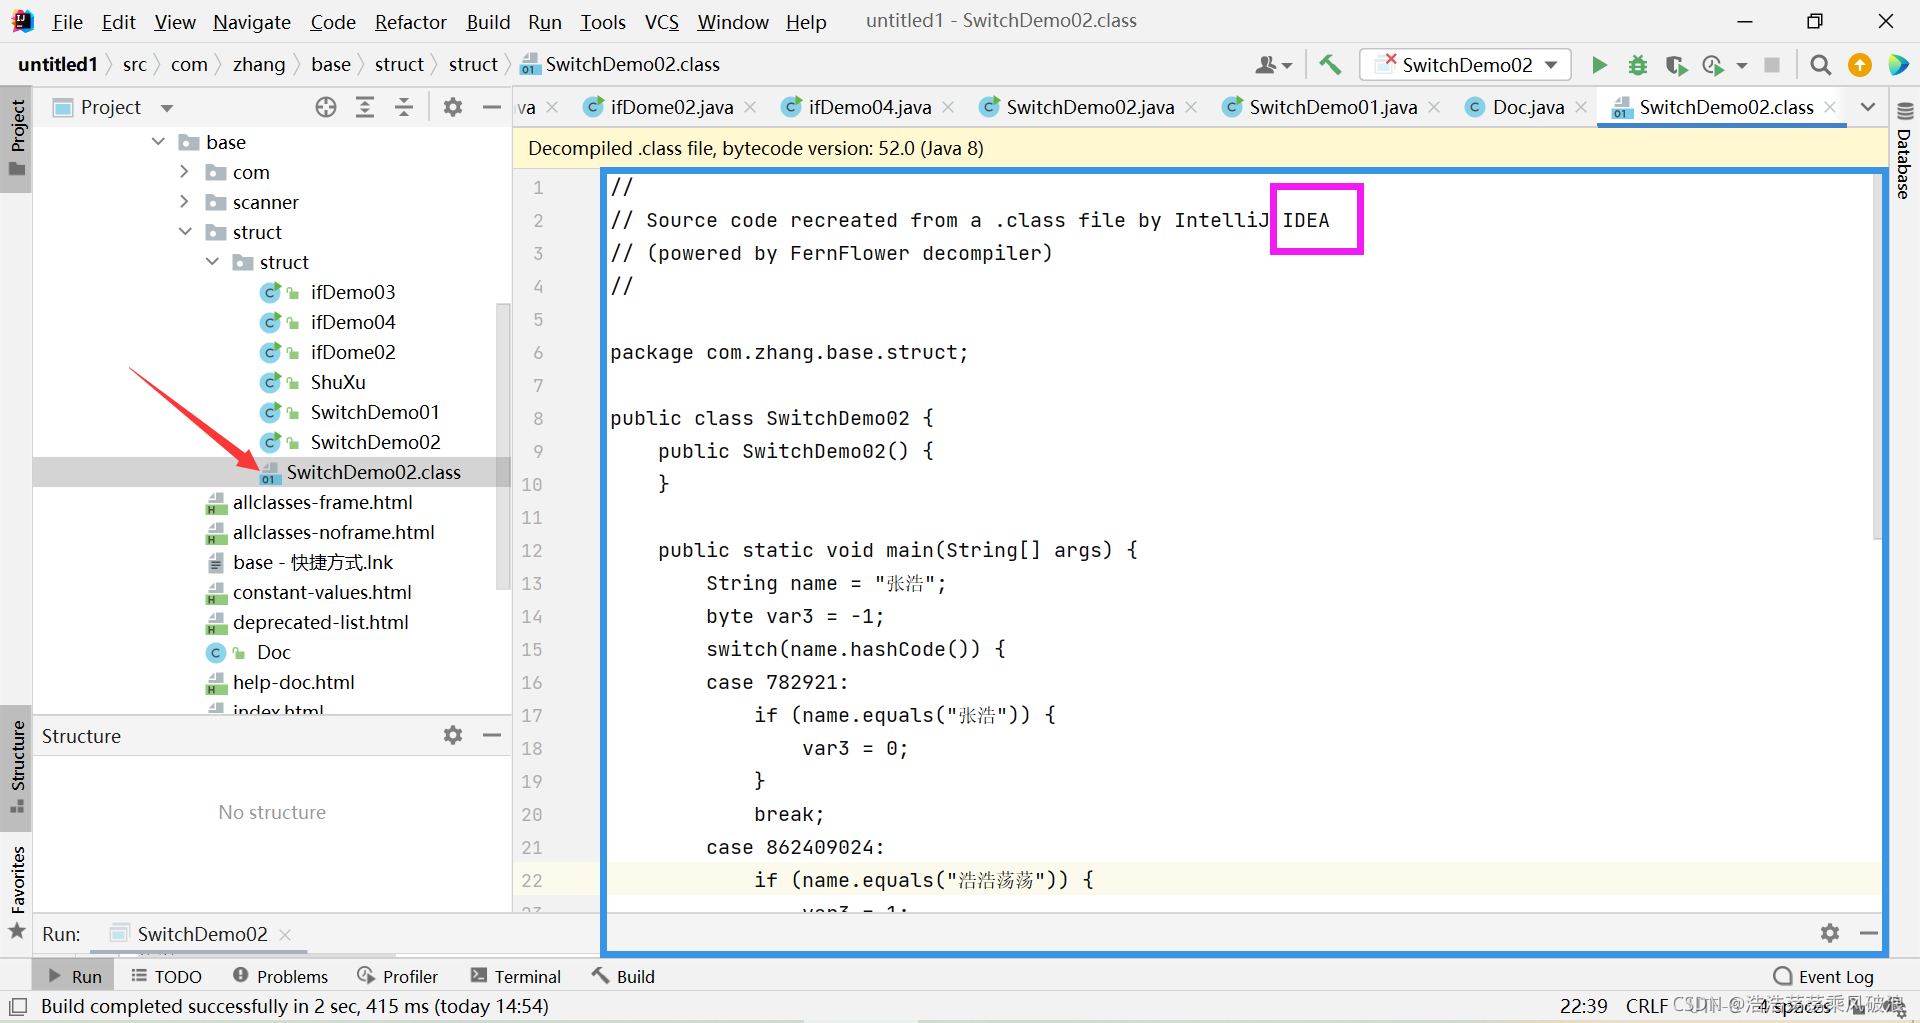This screenshot has width=1920, height=1023.
Task: Start debugging with the bug icon
Action: click(x=1638, y=65)
